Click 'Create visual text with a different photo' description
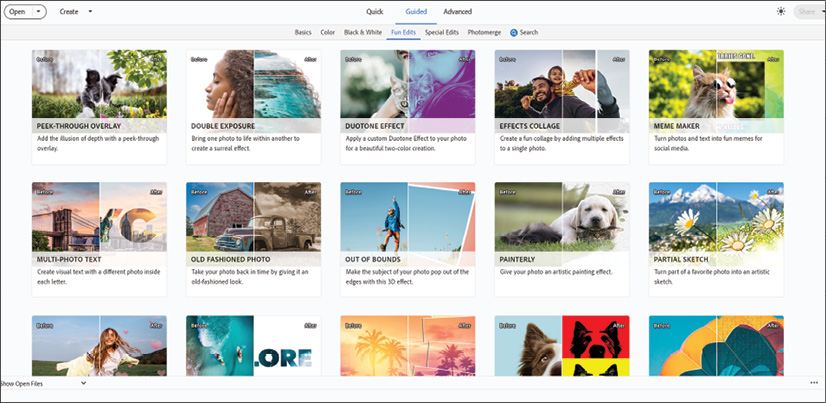 point(99,277)
